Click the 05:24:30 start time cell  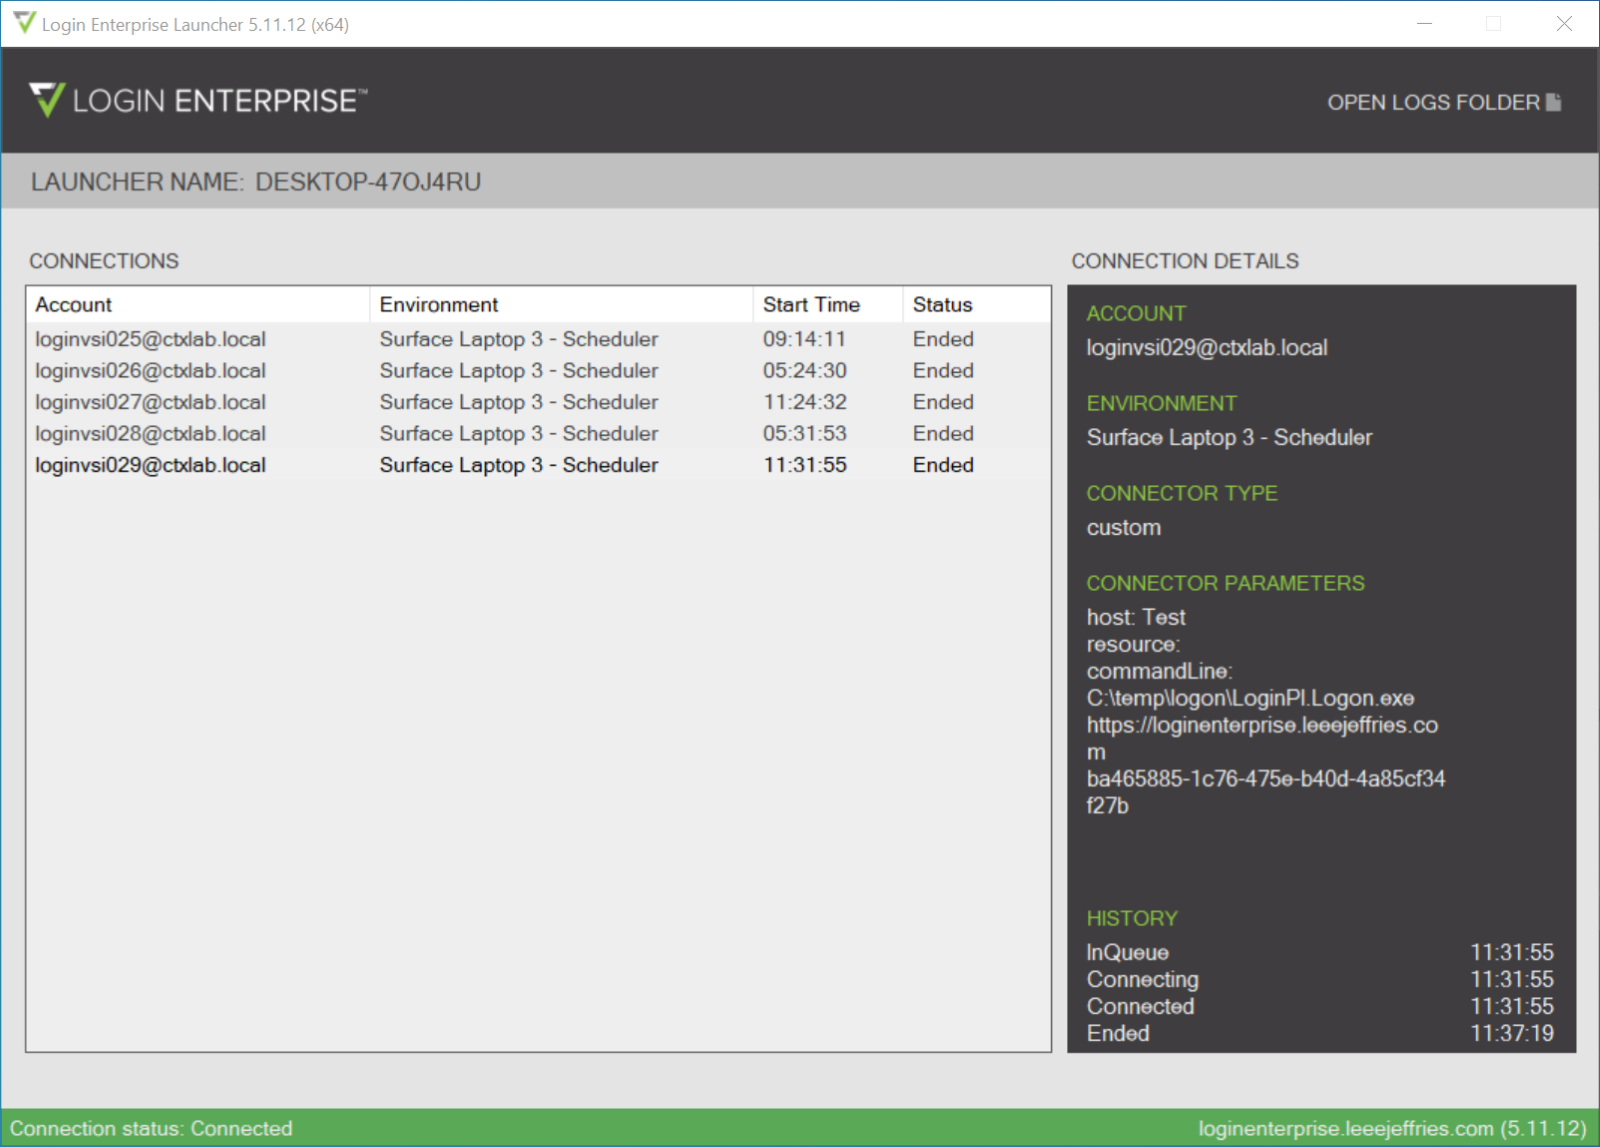click(x=804, y=371)
